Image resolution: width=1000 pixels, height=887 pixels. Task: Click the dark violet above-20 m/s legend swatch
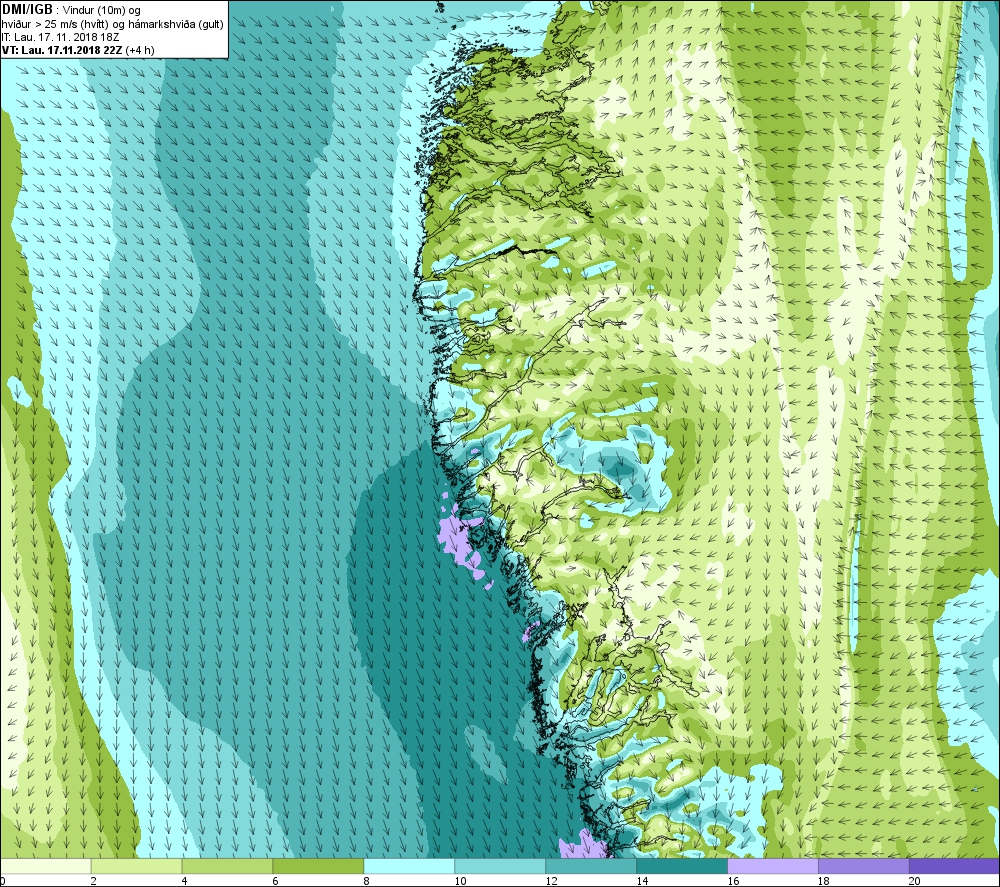coord(954,866)
